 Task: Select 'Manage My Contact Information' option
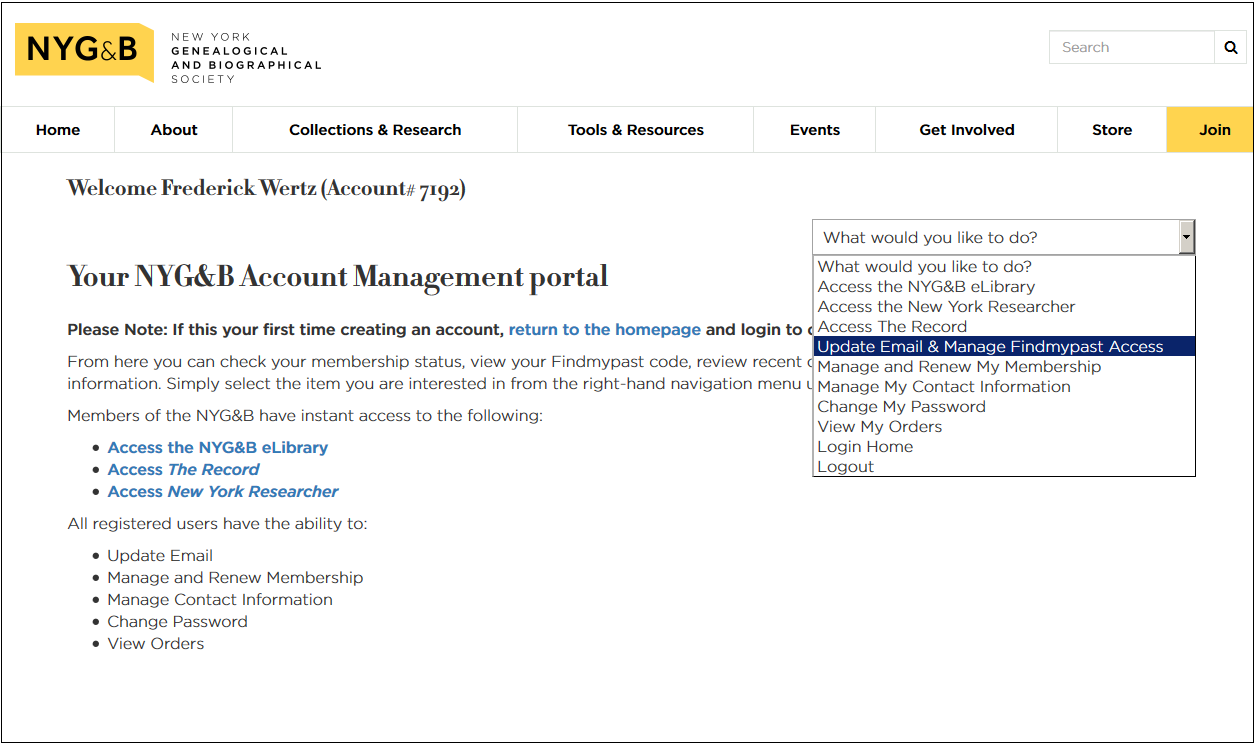(x=943, y=387)
